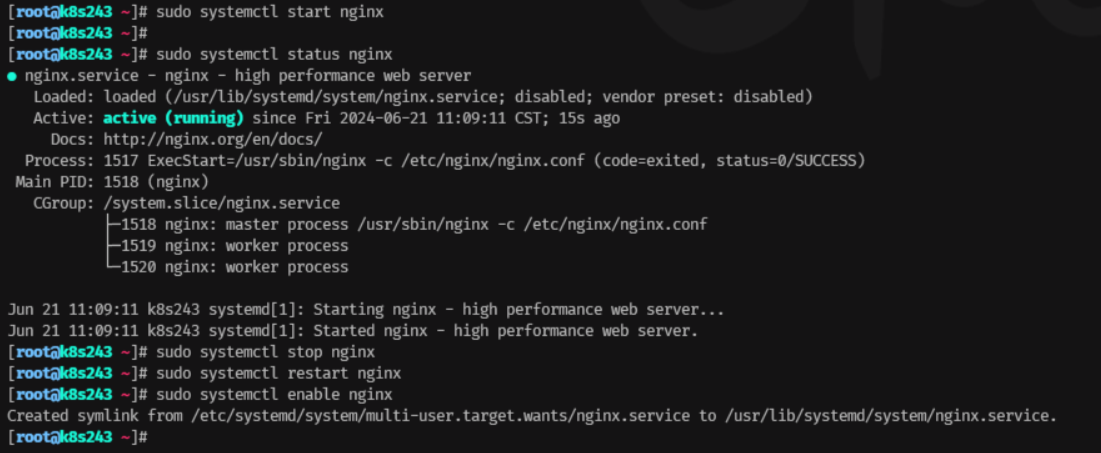Image resolution: width=1101 pixels, height=453 pixels.
Task: Select the 1518 master process tree line
Action: [x=405, y=225]
